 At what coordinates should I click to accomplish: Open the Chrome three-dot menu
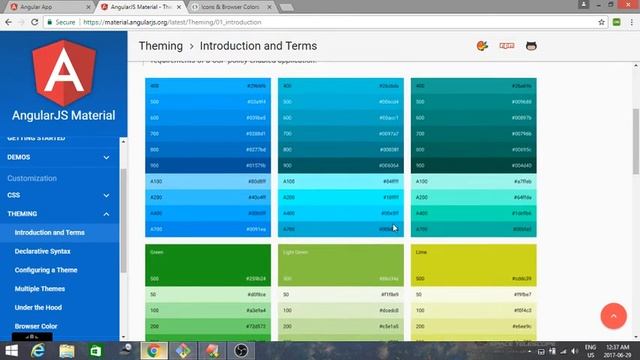pos(631,22)
